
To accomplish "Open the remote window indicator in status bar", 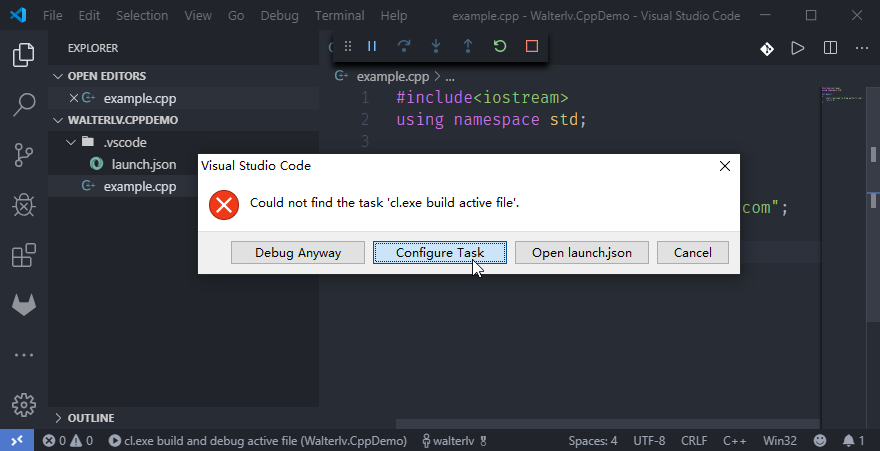I will pos(17,440).
